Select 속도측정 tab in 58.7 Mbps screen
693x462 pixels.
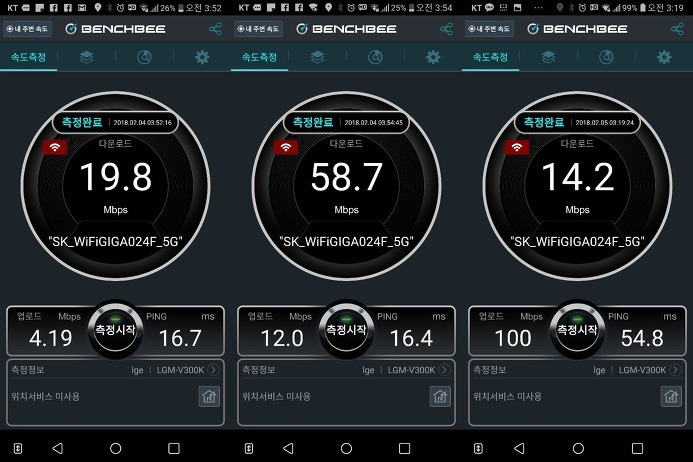(259, 57)
